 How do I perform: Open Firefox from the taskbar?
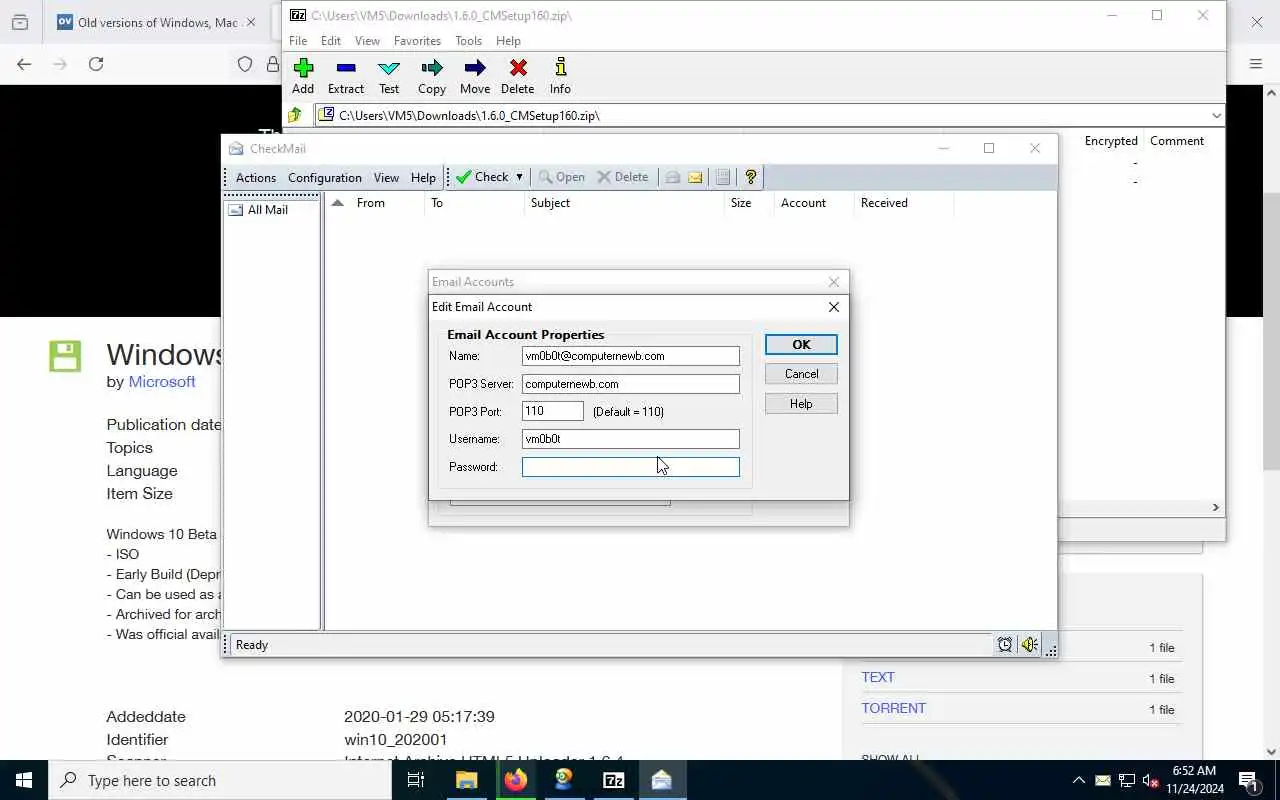click(x=516, y=780)
